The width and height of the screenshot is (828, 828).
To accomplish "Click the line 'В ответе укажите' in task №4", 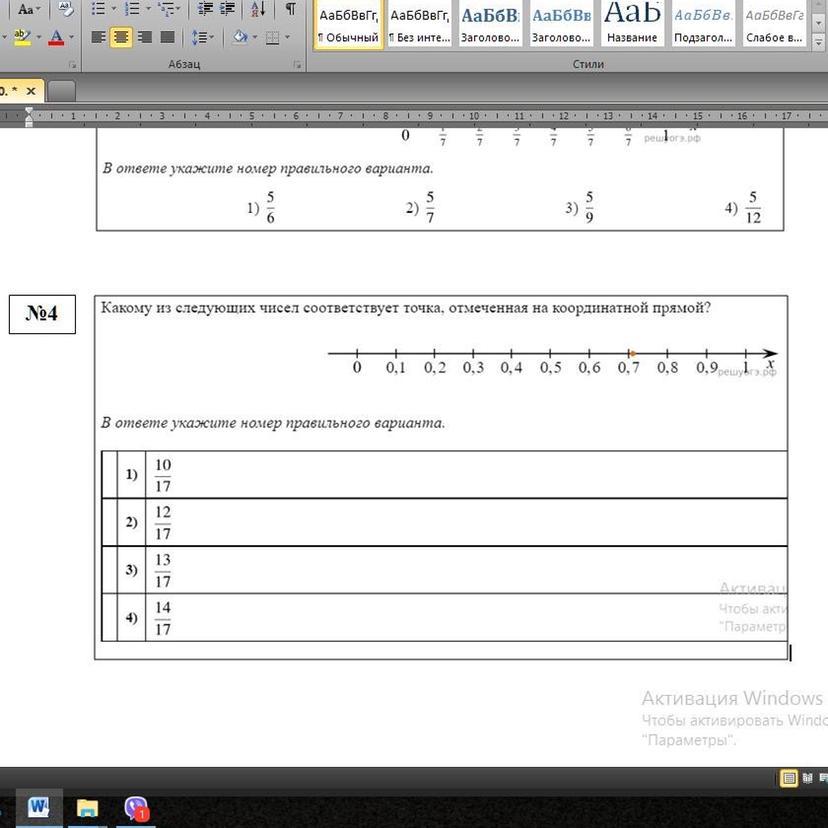I will [273, 423].
